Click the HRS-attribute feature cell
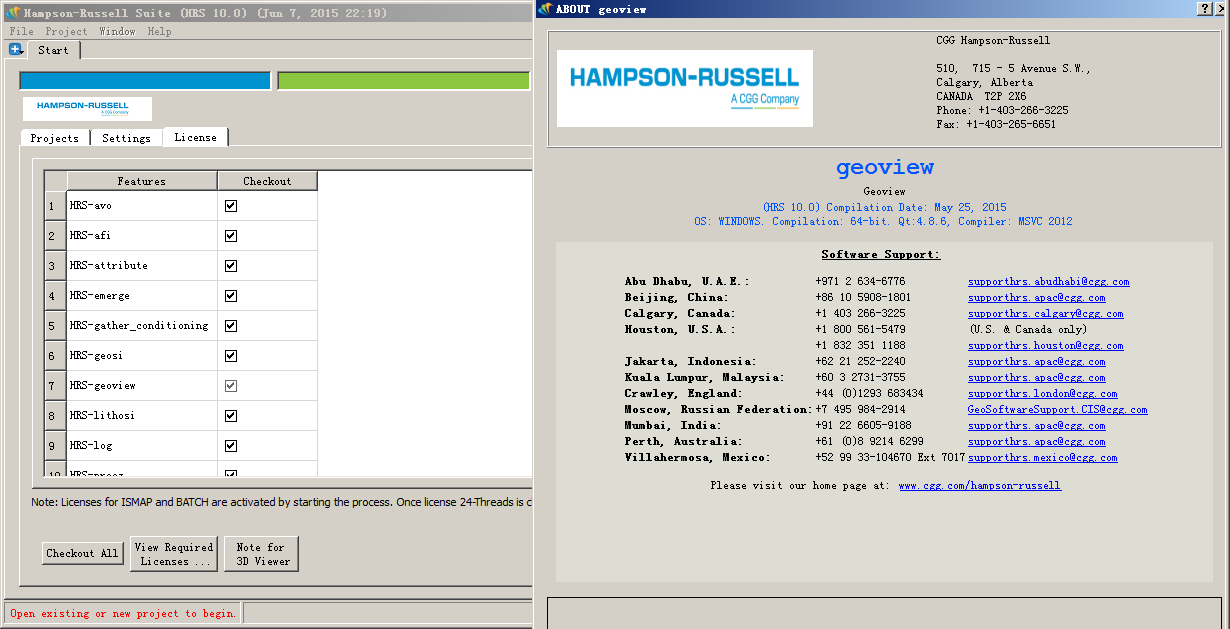Viewport: 1230px width, 629px height. pos(142,266)
